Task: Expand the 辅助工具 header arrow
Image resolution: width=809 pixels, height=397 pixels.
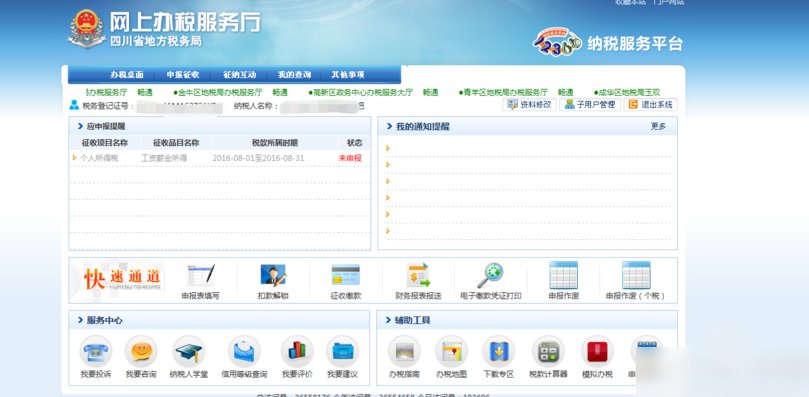Action: click(x=389, y=321)
